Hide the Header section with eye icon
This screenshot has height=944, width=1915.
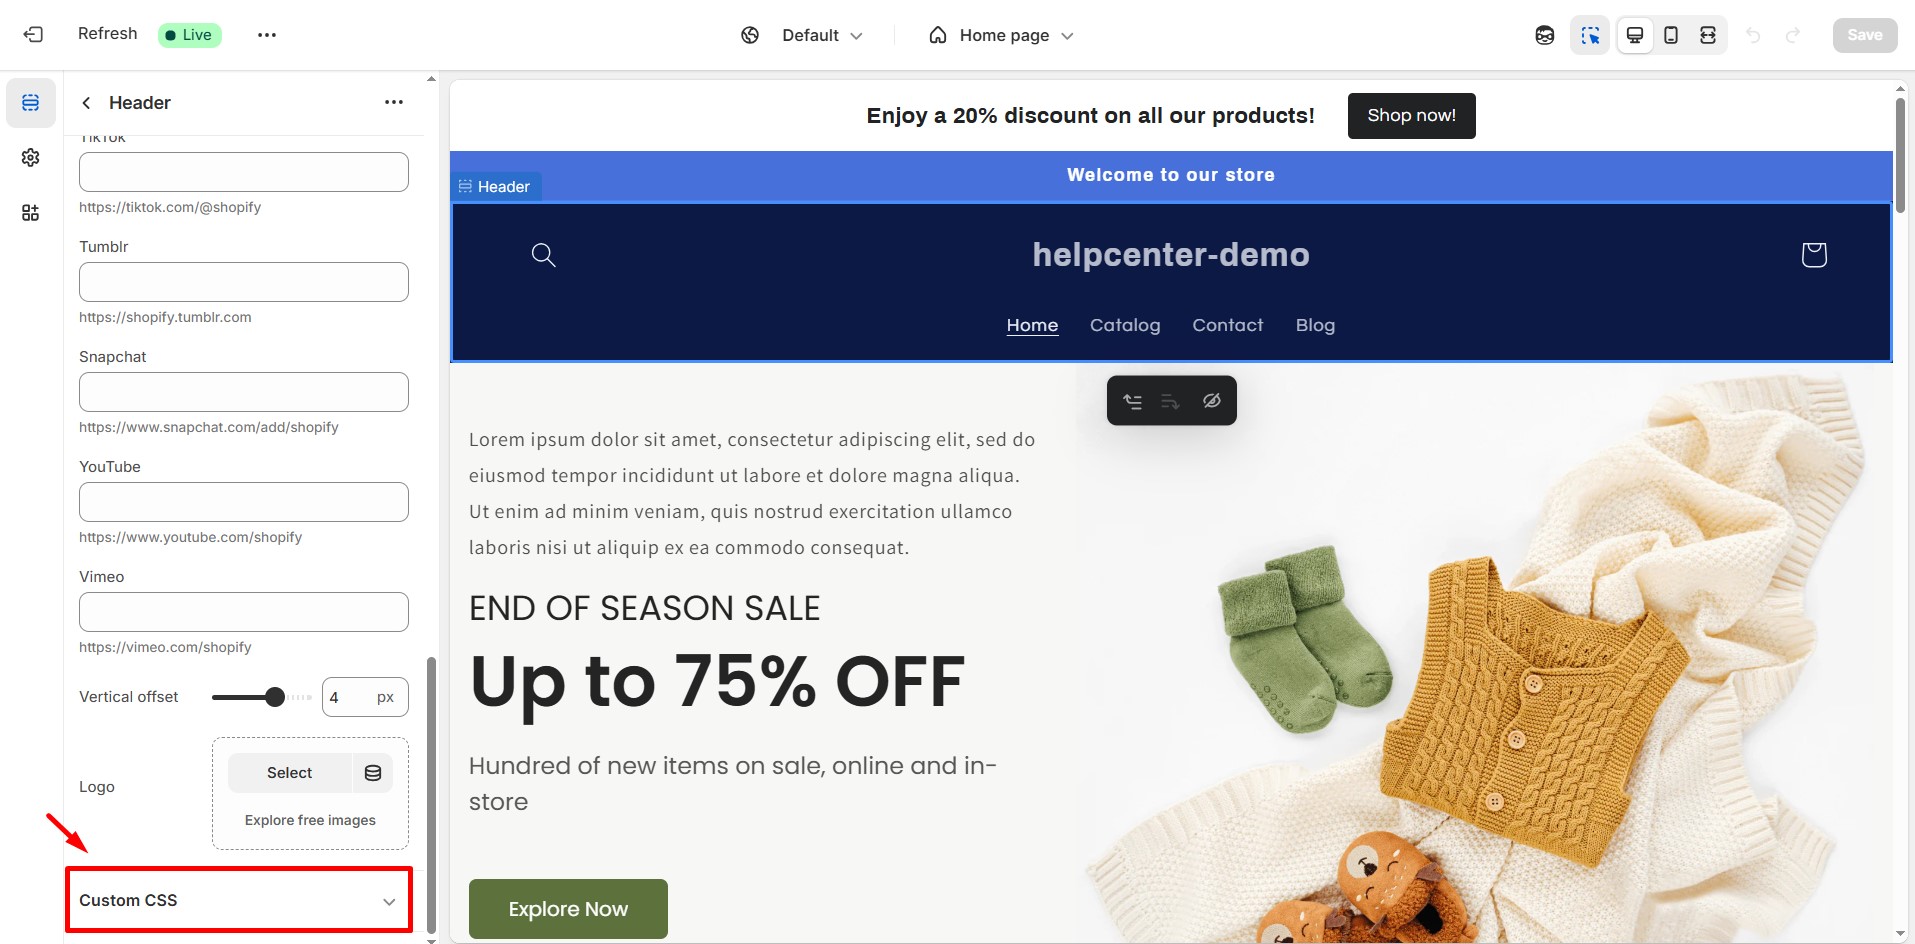click(1211, 401)
